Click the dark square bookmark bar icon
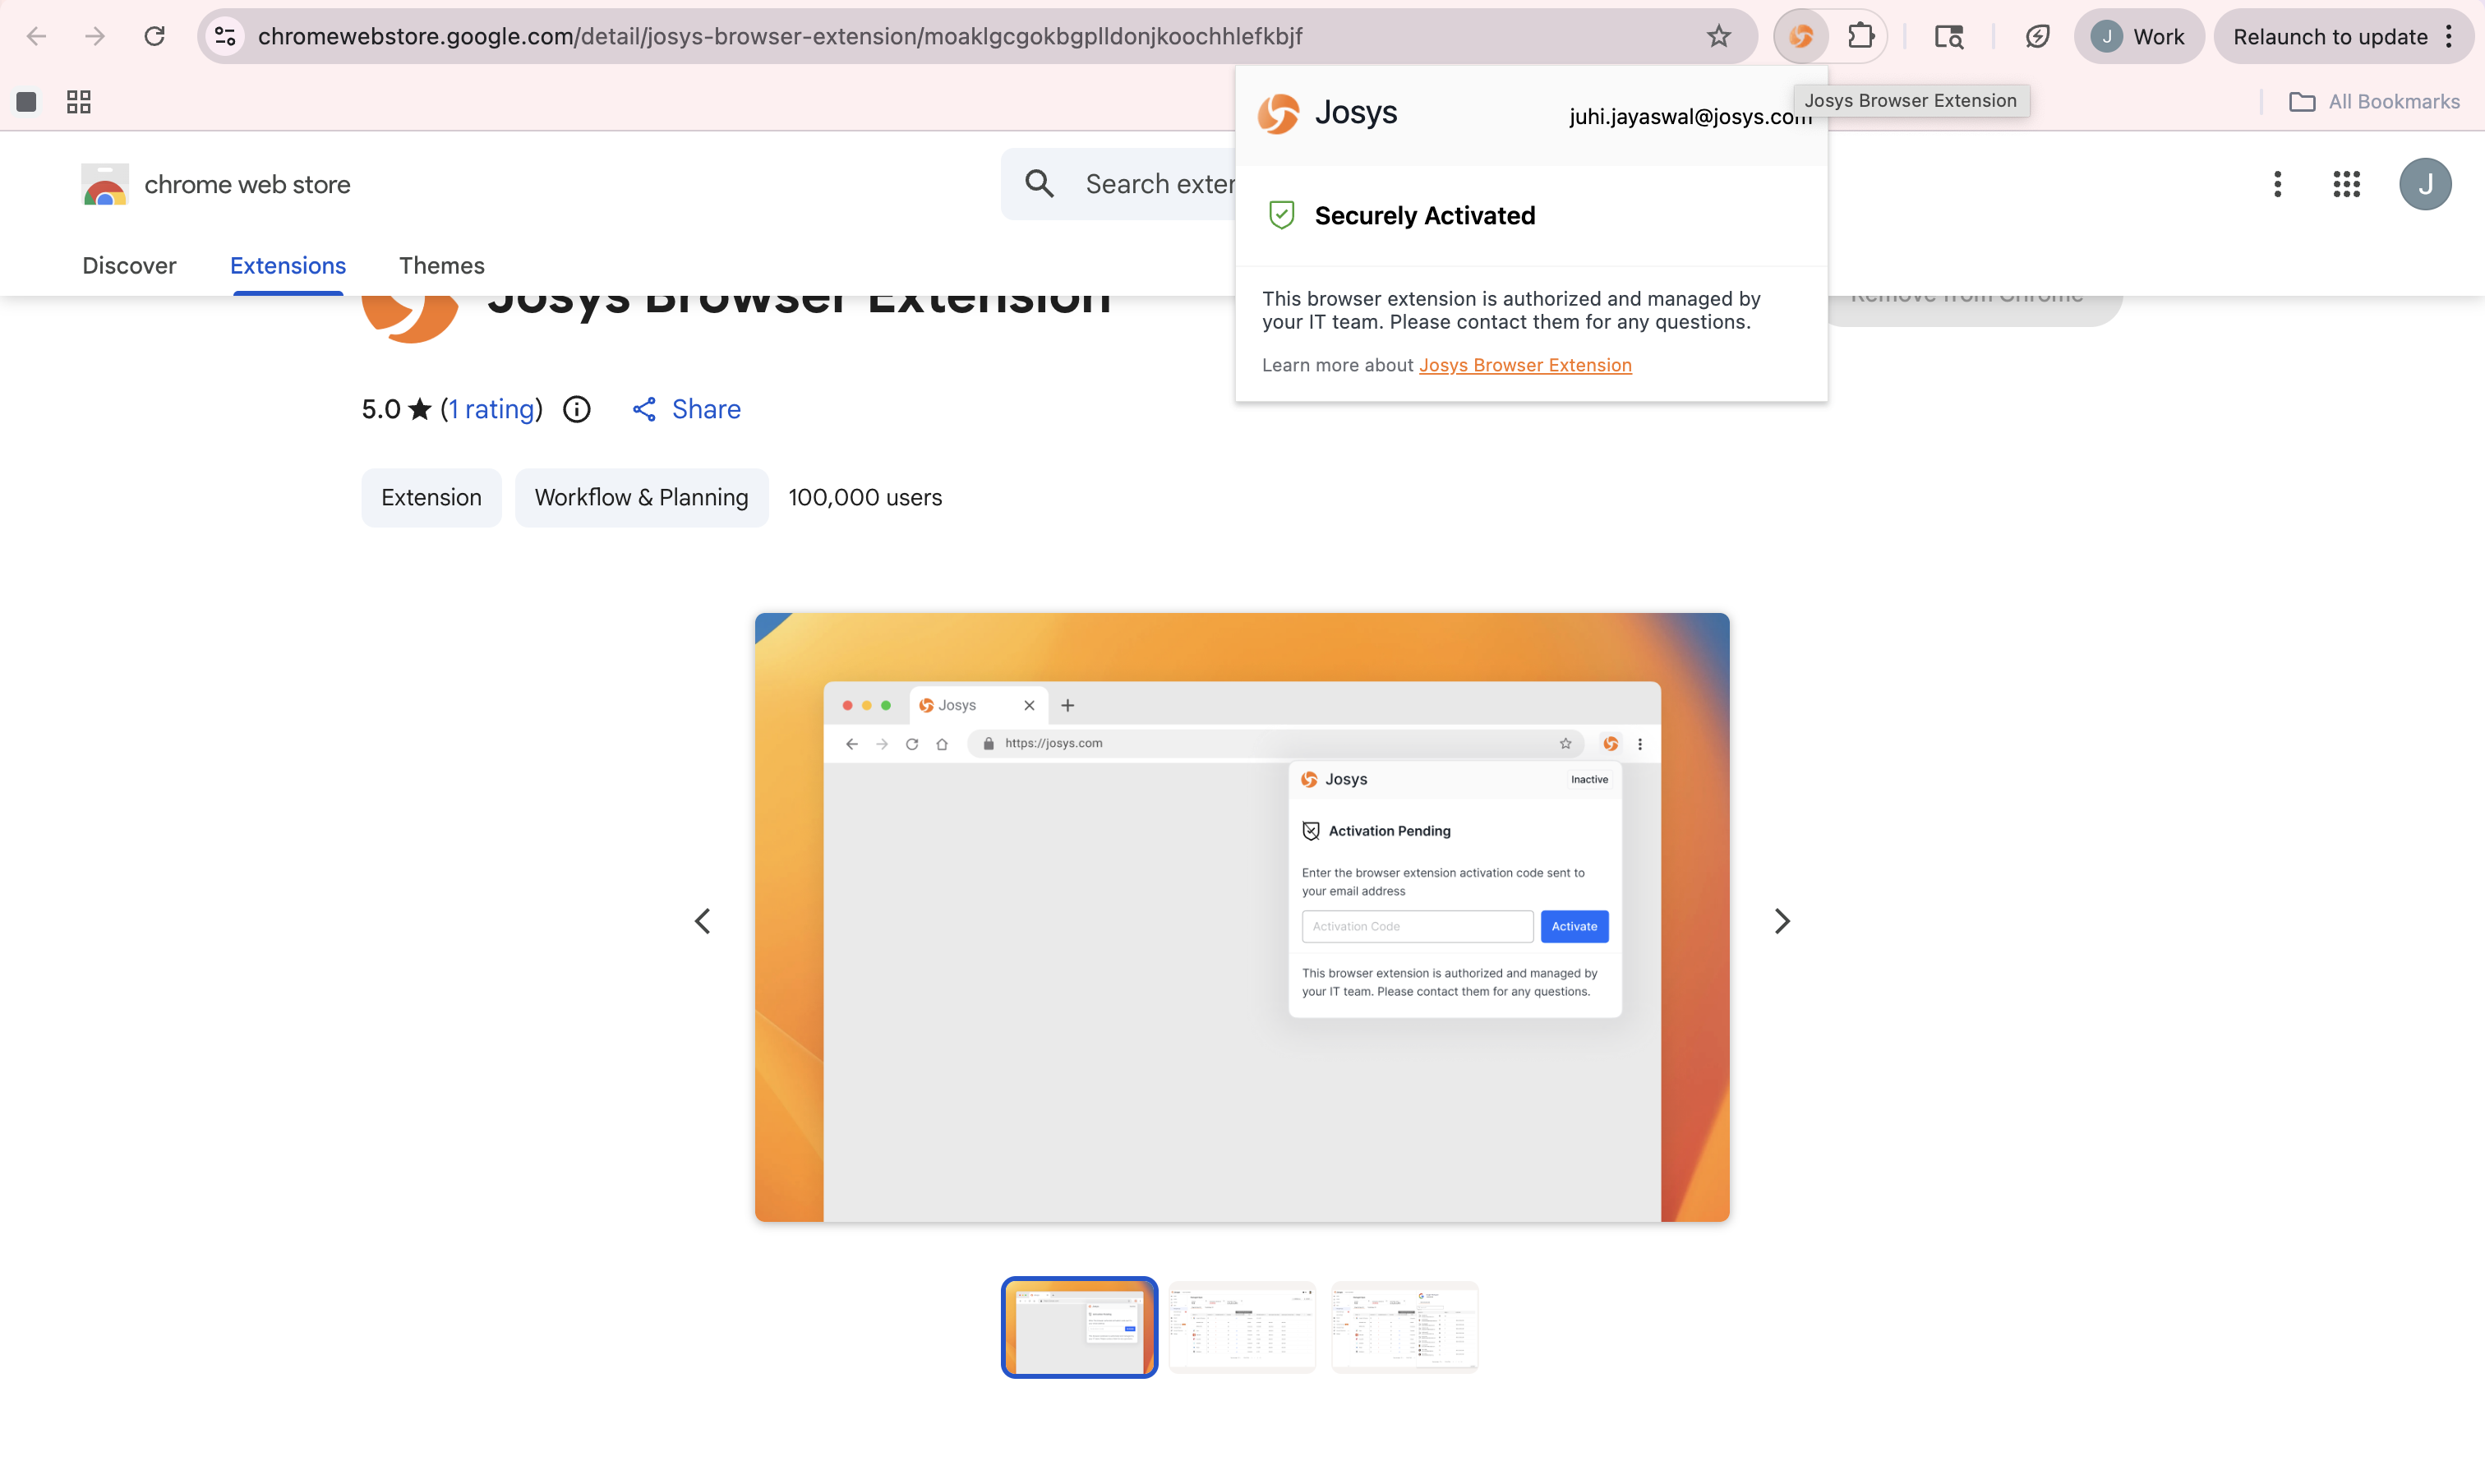The width and height of the screenshot is (2485, 1484). pos(27,102)
